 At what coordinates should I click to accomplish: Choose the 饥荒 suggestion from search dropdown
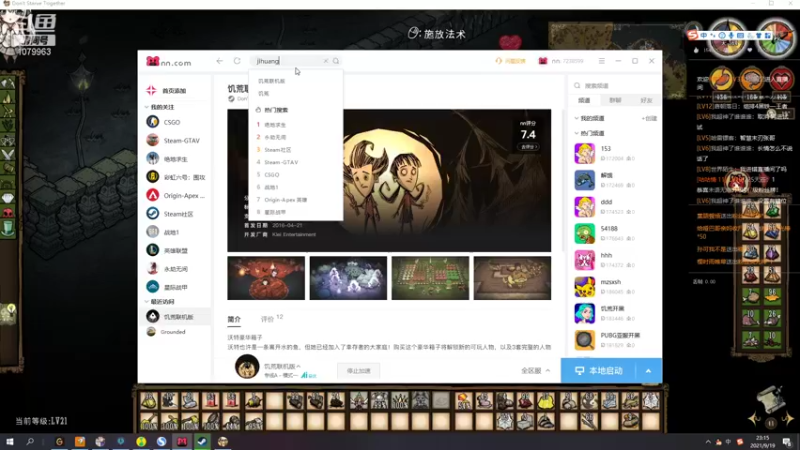263,93
